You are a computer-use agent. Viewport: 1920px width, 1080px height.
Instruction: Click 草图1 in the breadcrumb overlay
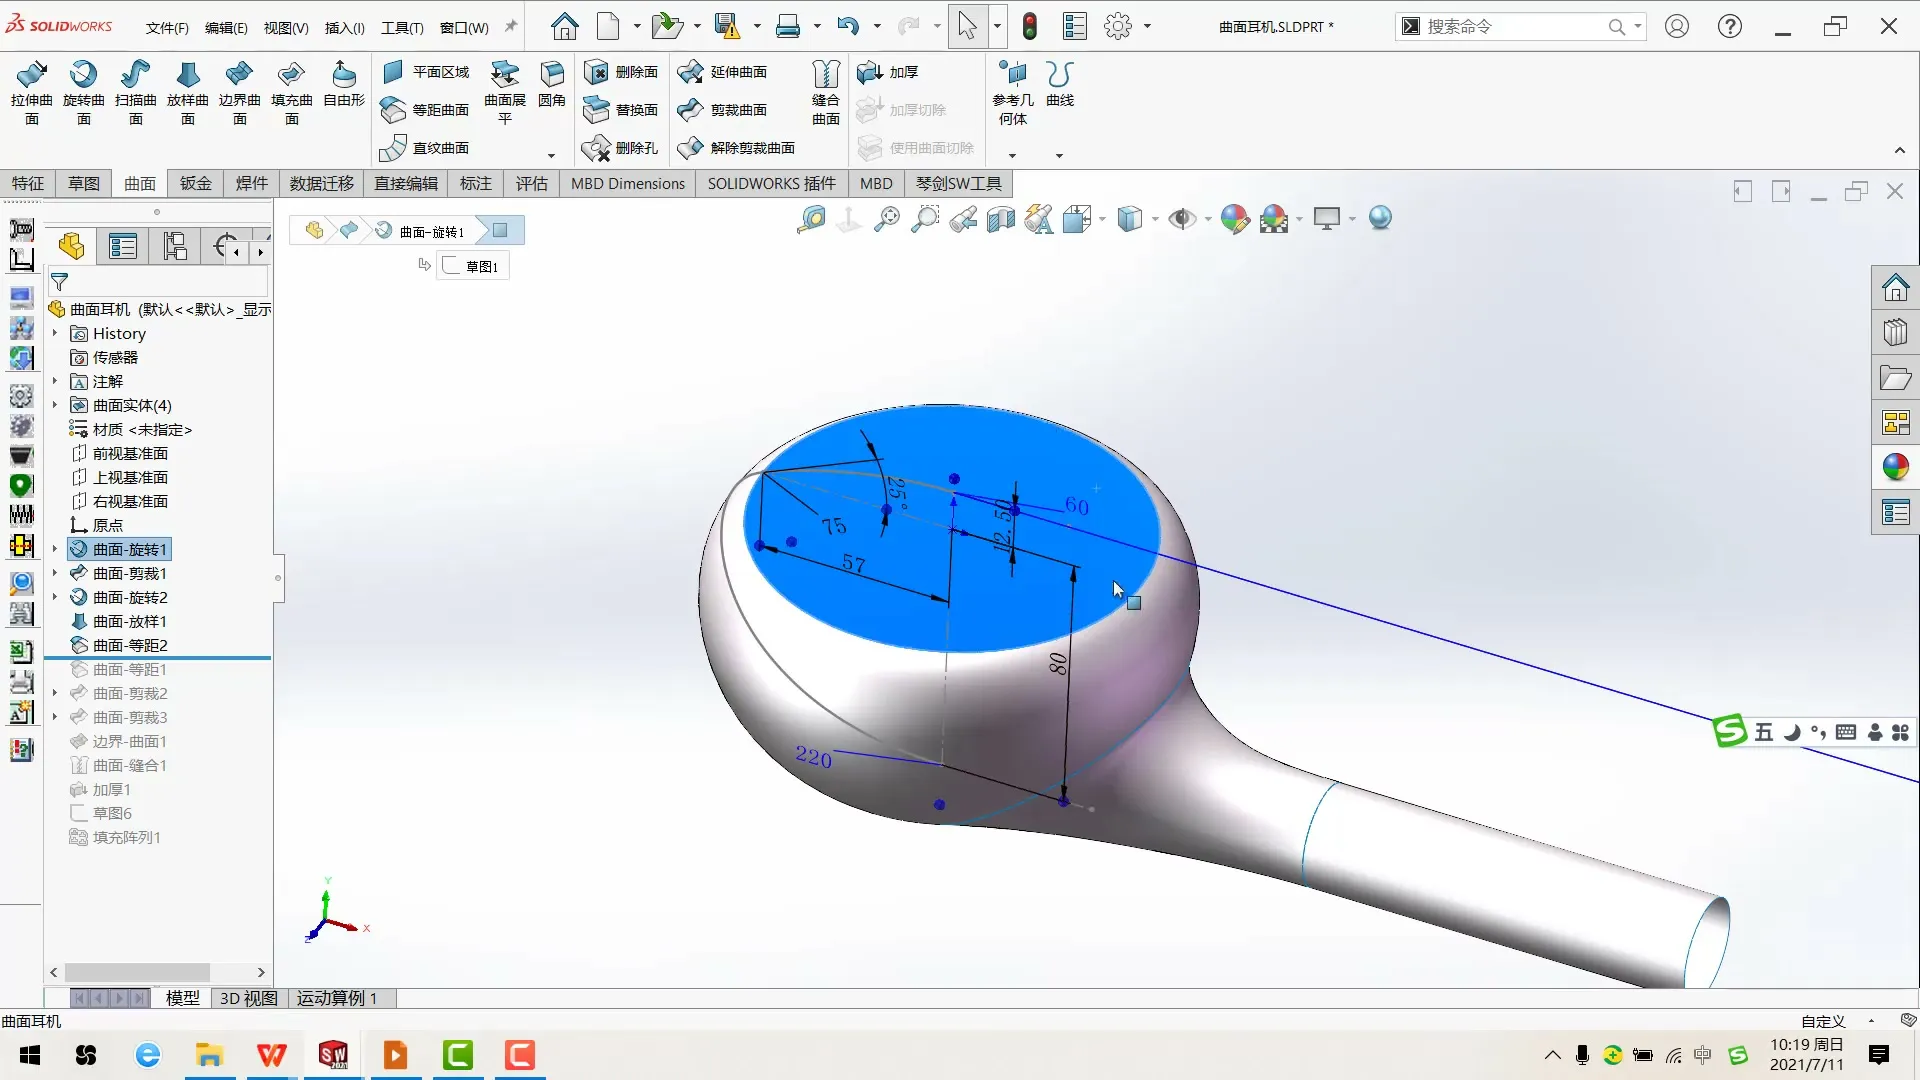[x=474, y=265]
